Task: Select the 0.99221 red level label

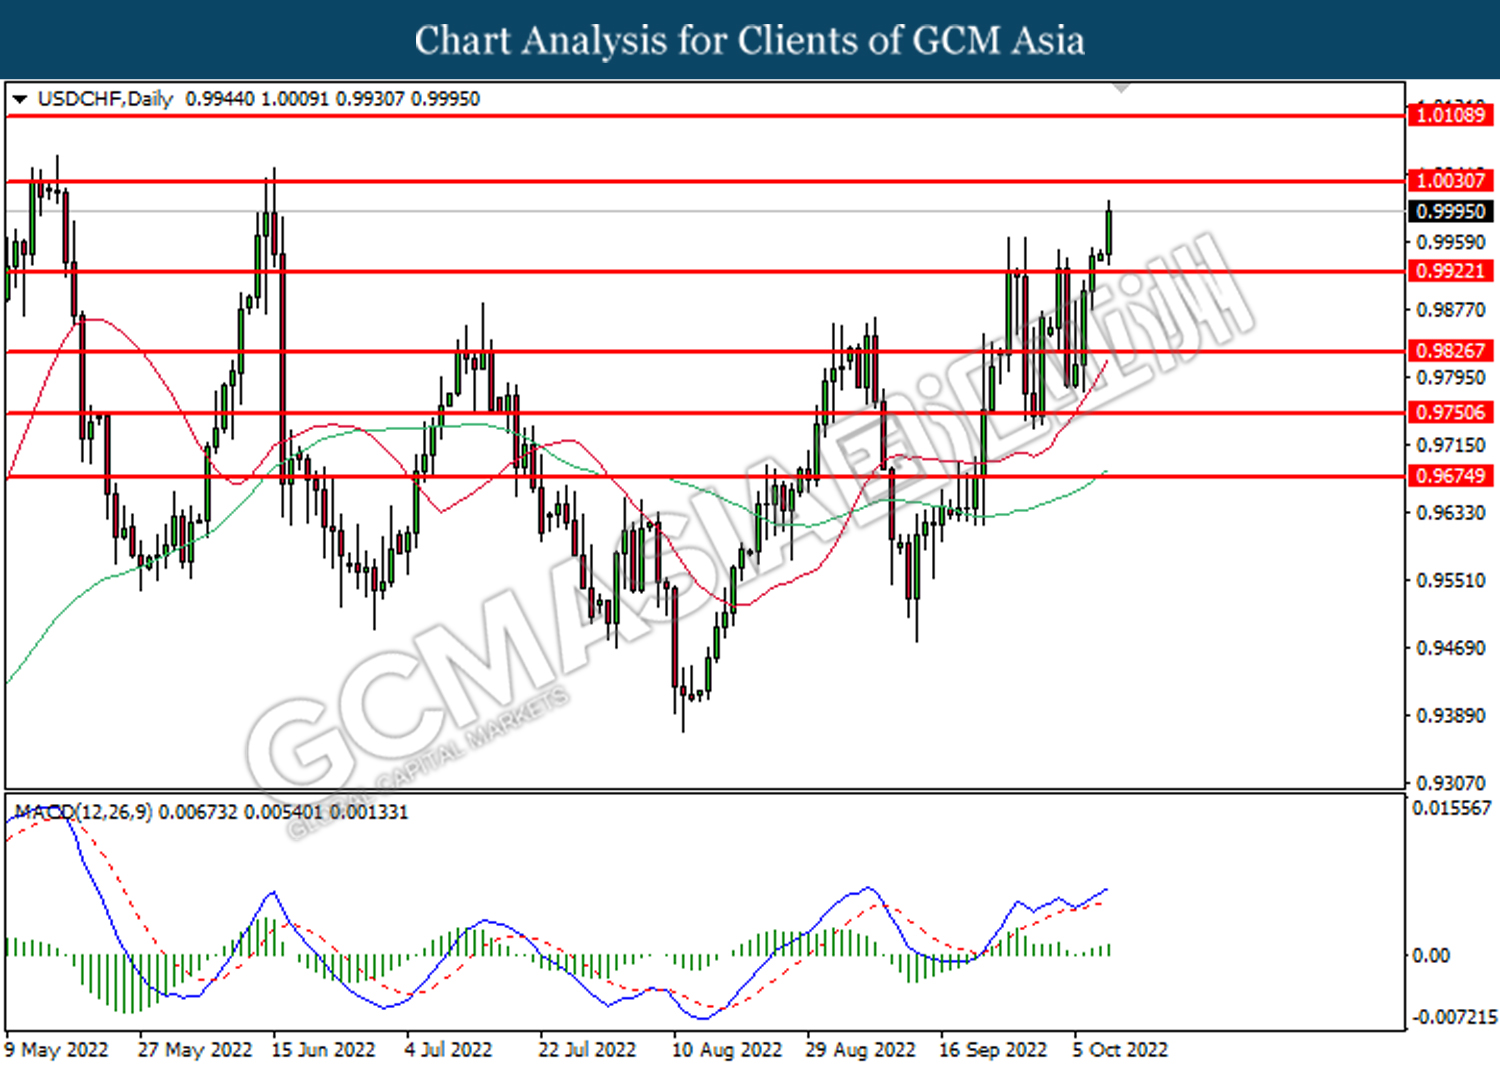Action: (1450, 271)
